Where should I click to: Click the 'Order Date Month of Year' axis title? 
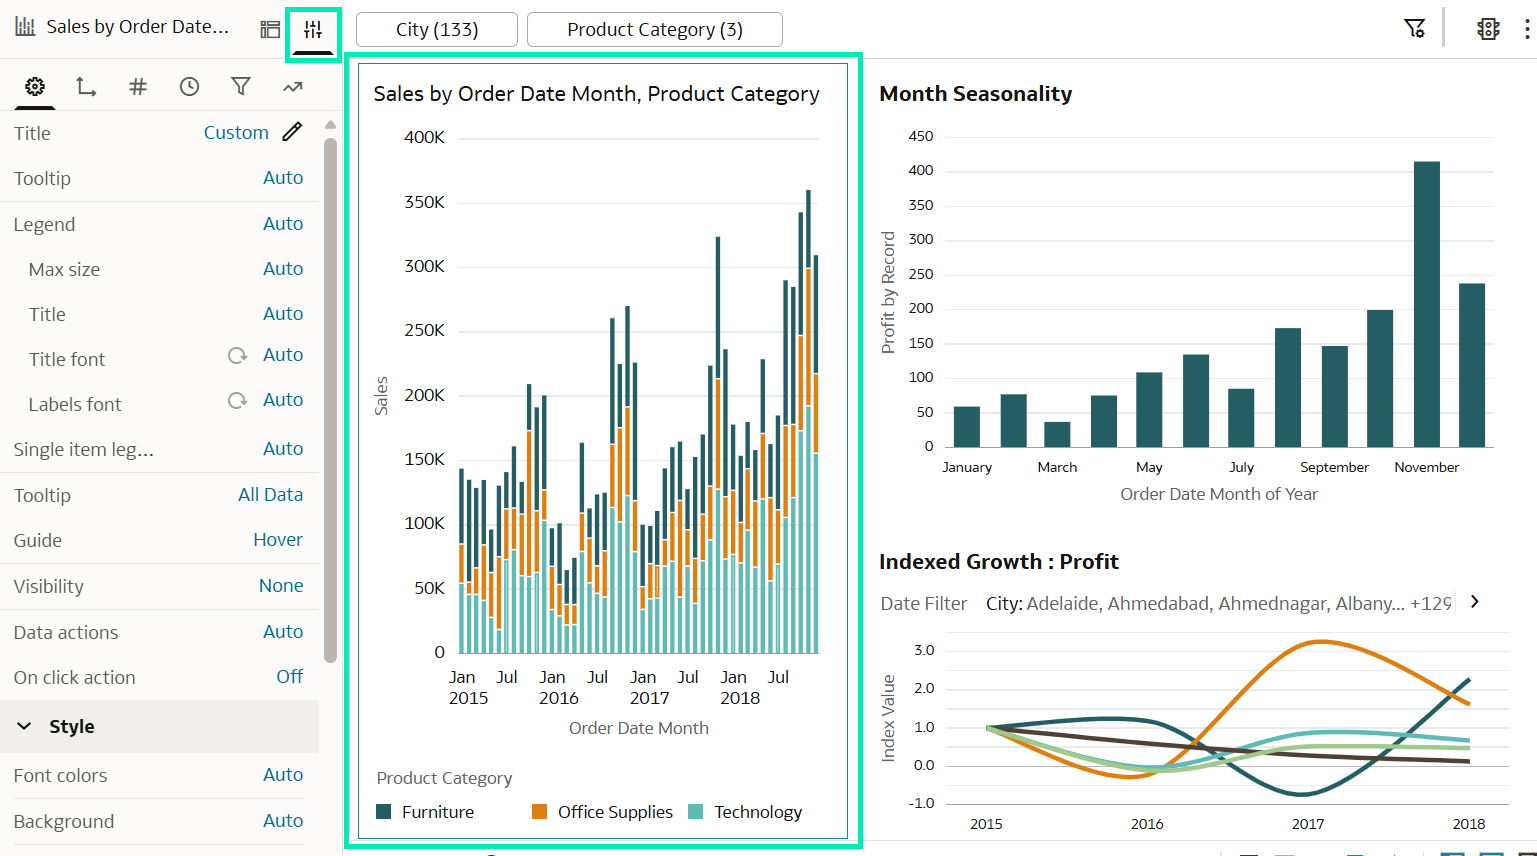point(1219,494)
